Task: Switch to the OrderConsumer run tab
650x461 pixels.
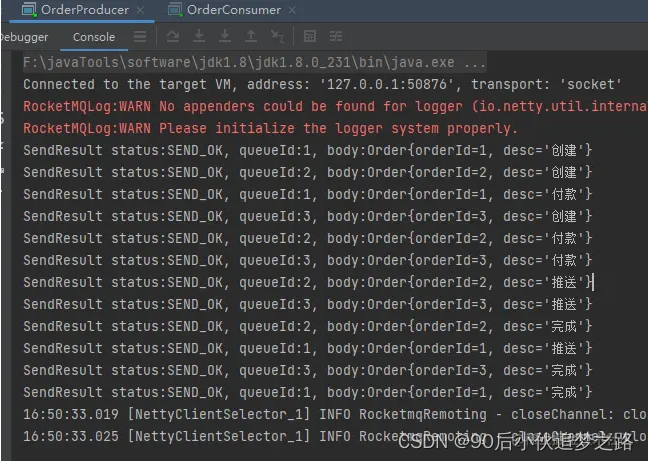Action: pos(233,10)
